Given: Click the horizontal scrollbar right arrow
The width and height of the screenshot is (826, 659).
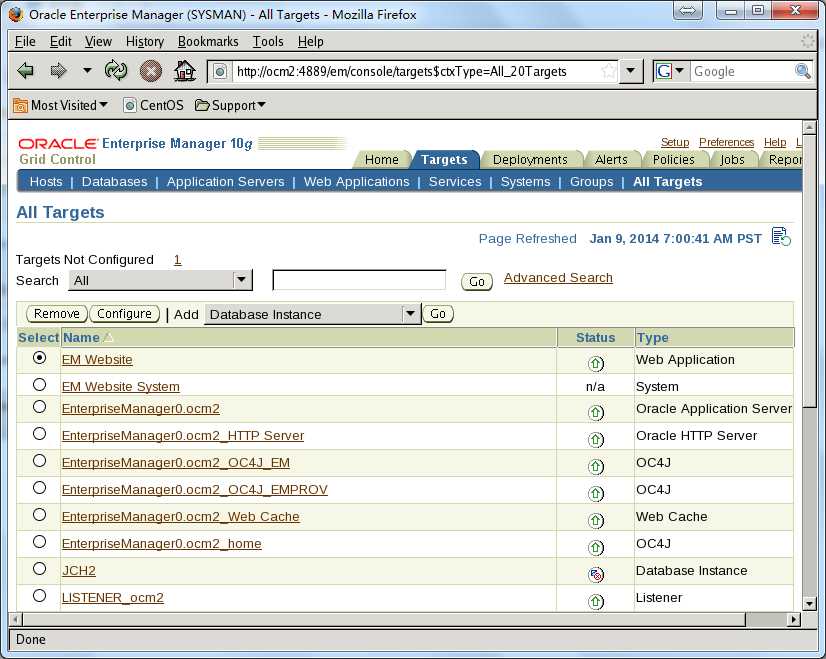Looking at the screenshot, I should (794, 619).
